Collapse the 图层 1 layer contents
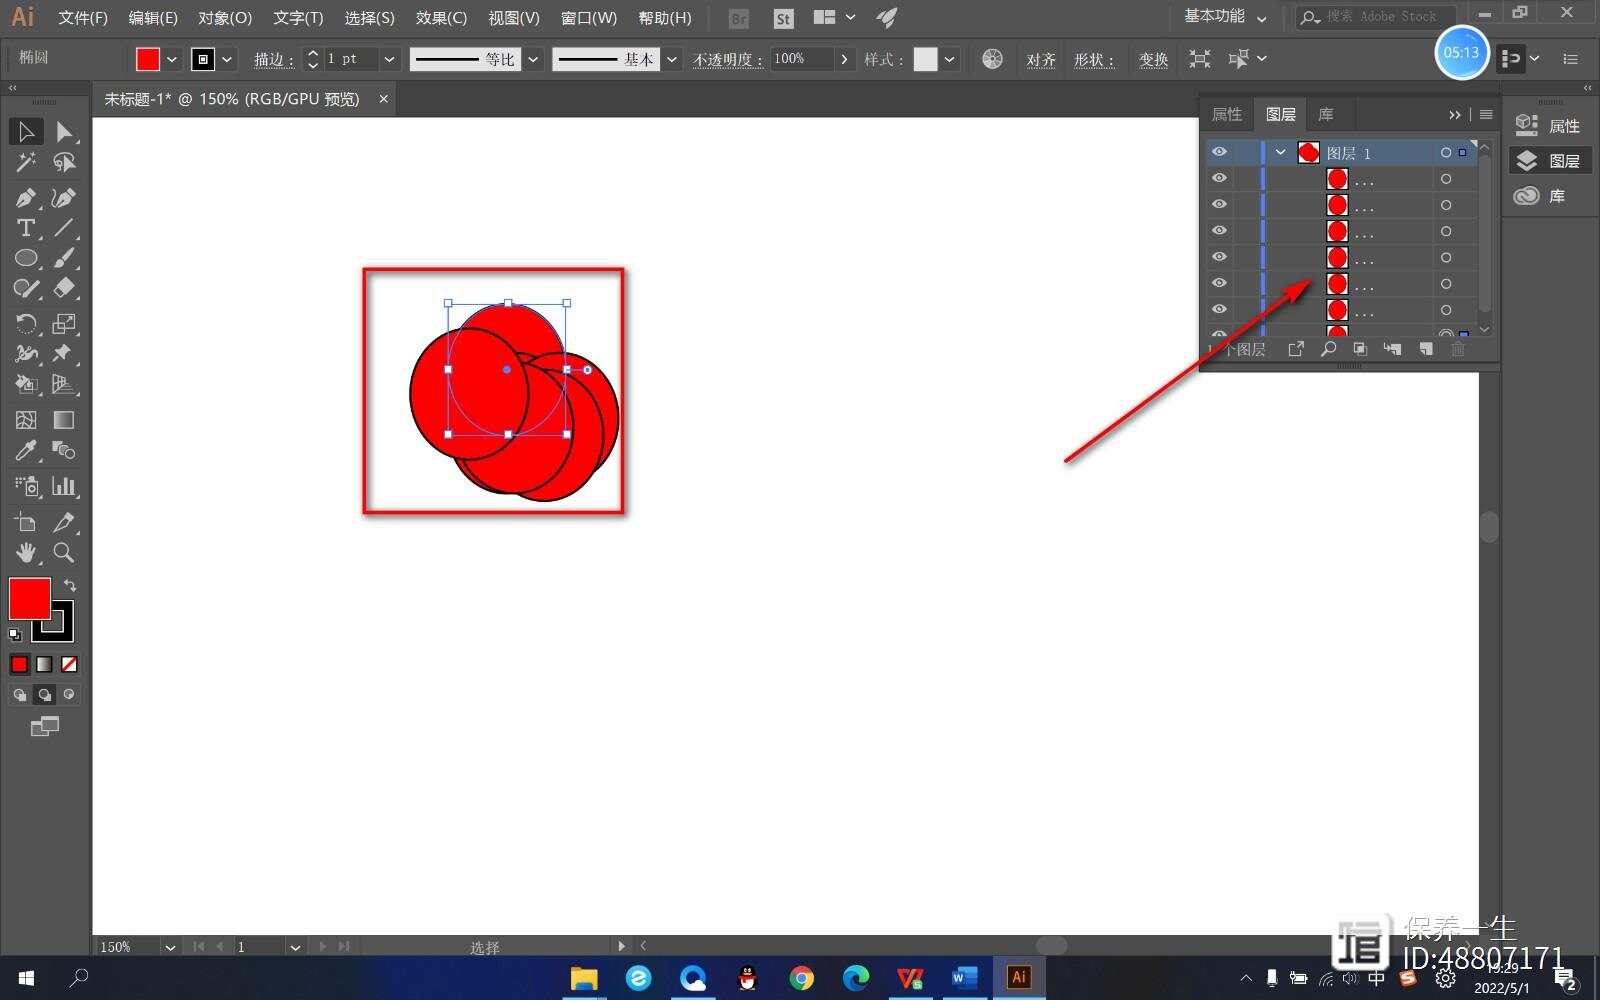Screen dimensions: 1600x1000 tap(1281, 152)
